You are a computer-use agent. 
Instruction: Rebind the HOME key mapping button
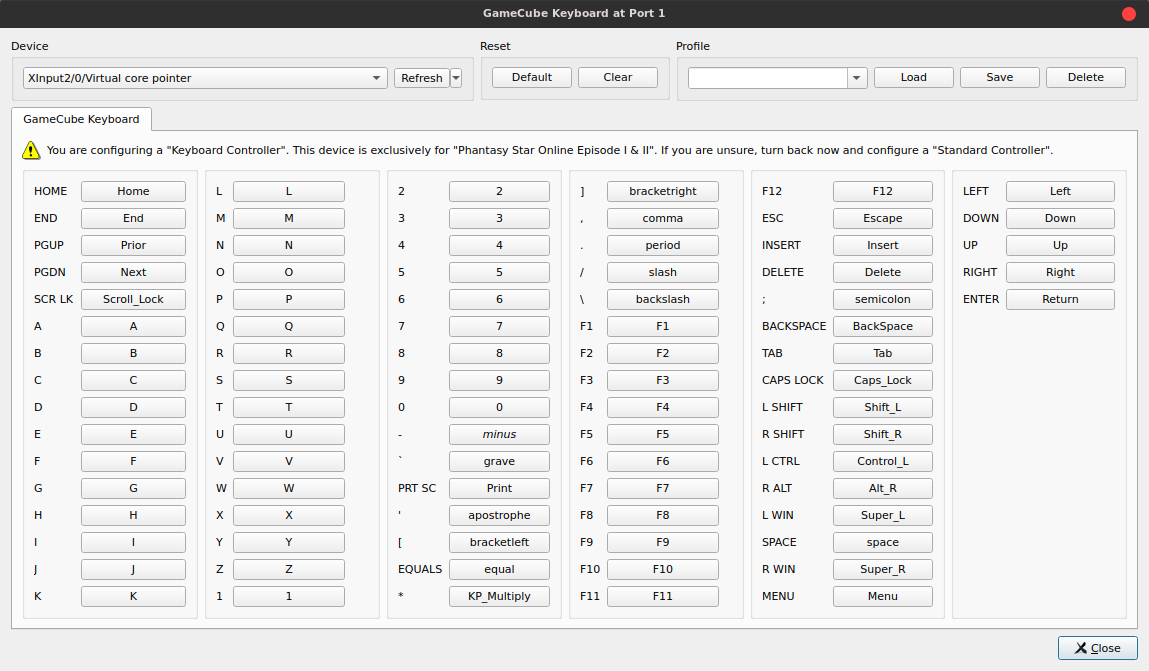pos(133,191)
